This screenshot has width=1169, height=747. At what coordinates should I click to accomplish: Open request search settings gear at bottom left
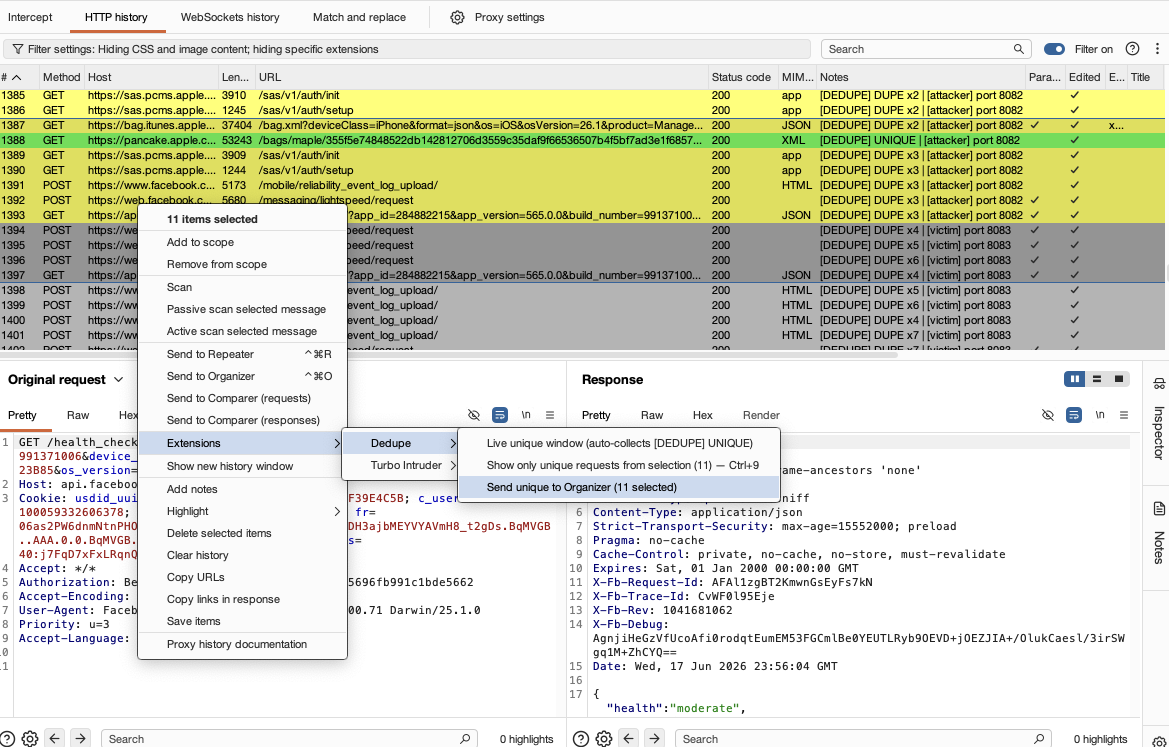pos(30,739)
